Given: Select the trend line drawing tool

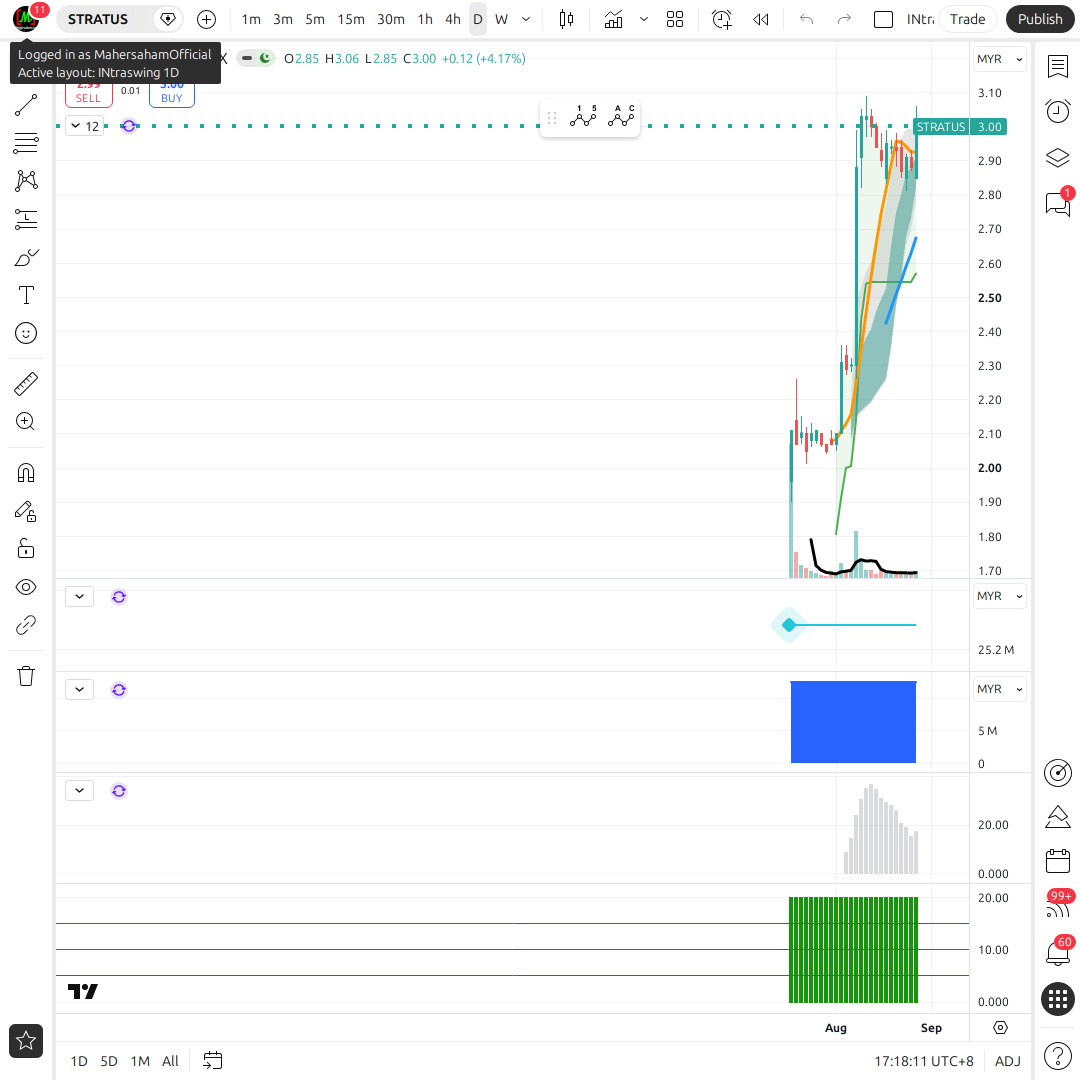Looking at the screenshot, I should coord(26,105).
